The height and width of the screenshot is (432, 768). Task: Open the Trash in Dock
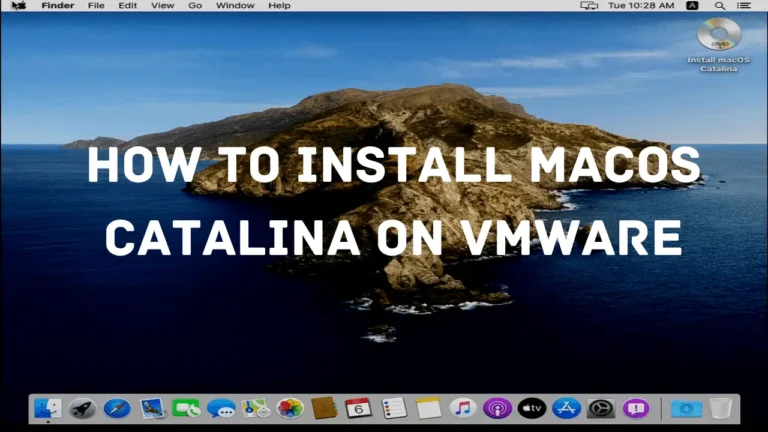(x=720, y=408)
